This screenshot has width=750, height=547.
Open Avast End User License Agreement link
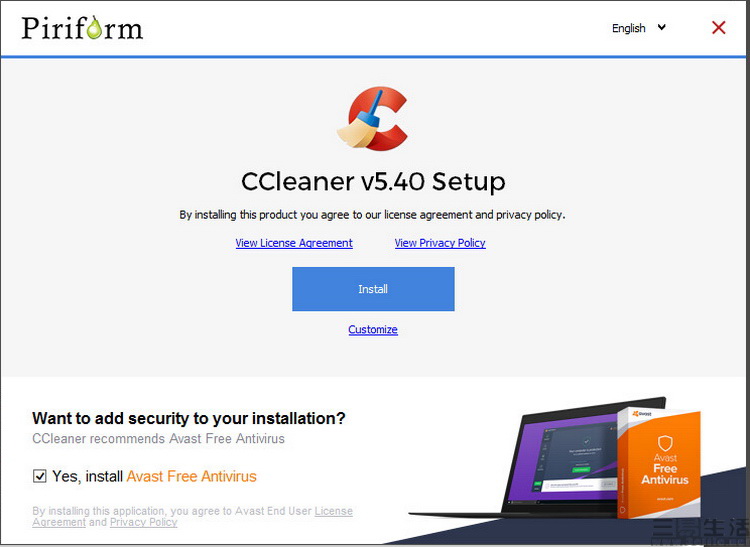point(192,516)
